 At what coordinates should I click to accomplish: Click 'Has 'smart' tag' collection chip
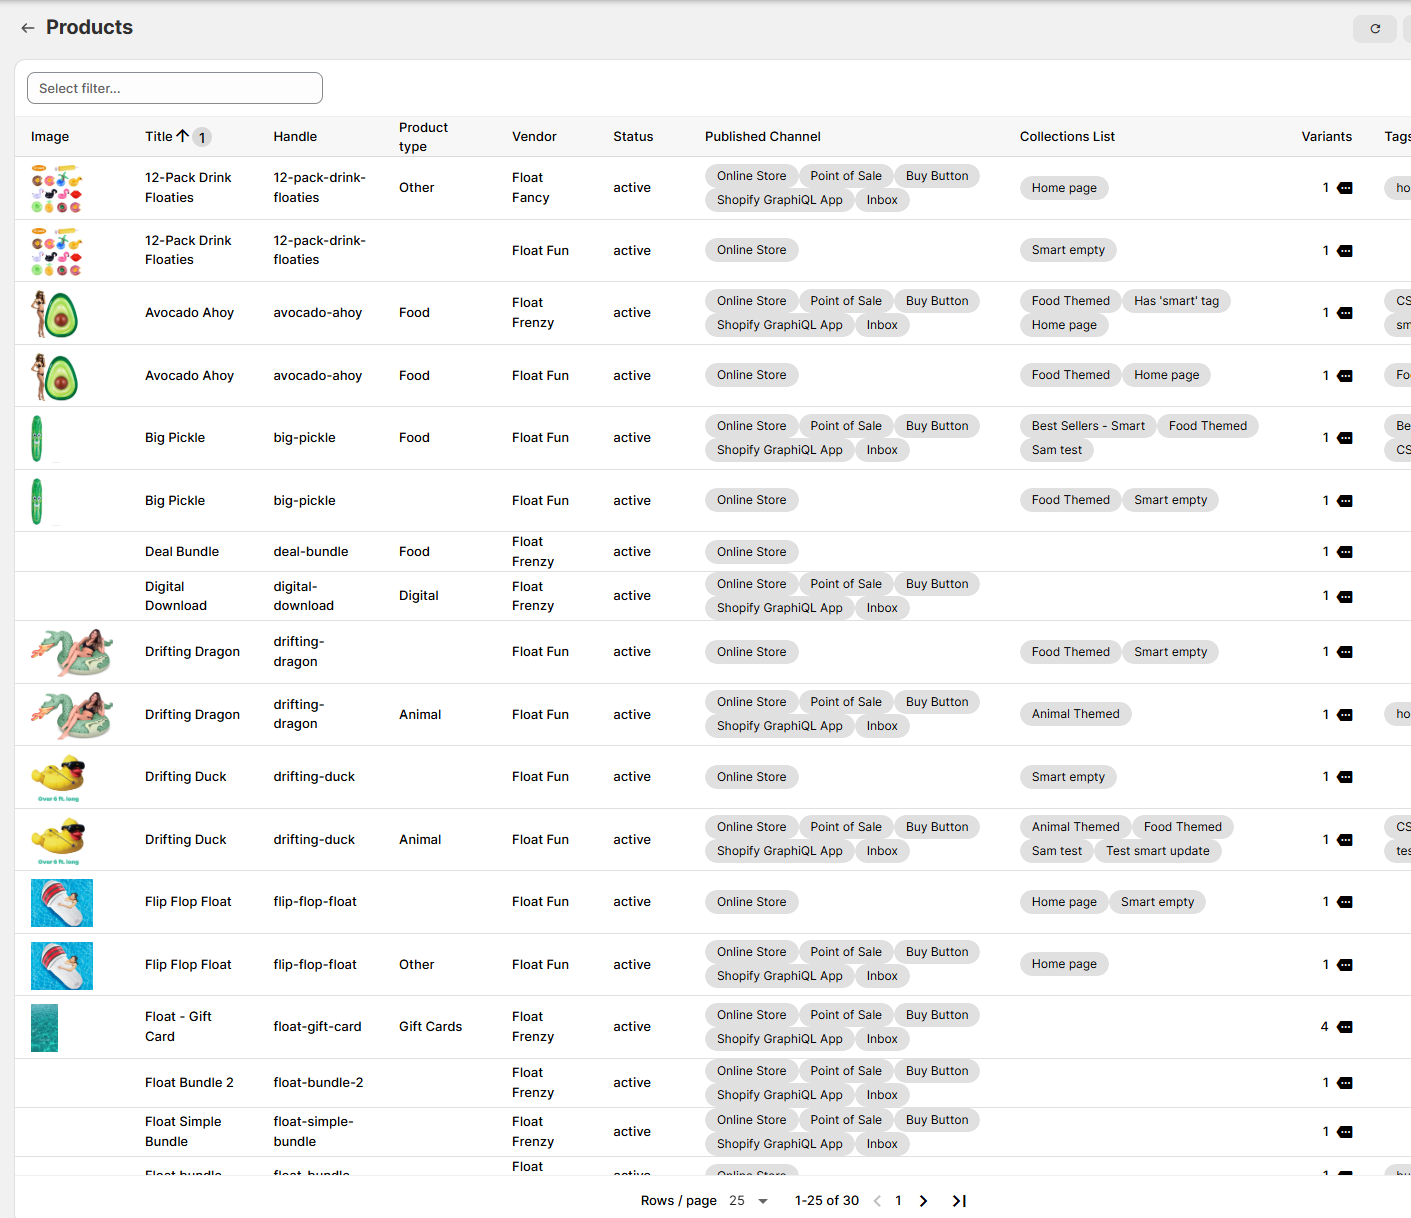pos(1176,301)
